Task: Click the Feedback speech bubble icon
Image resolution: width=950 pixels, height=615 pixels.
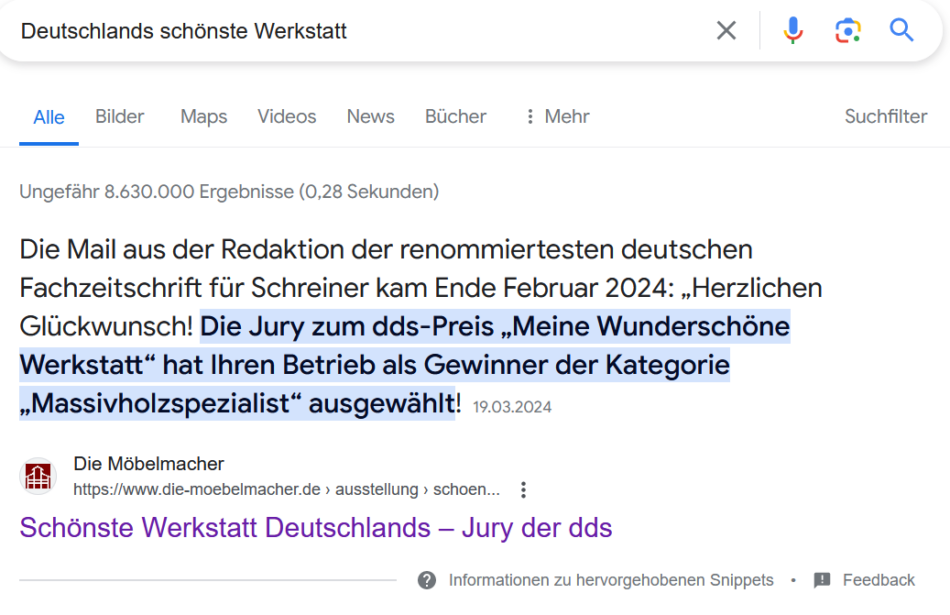Action: 822,580
